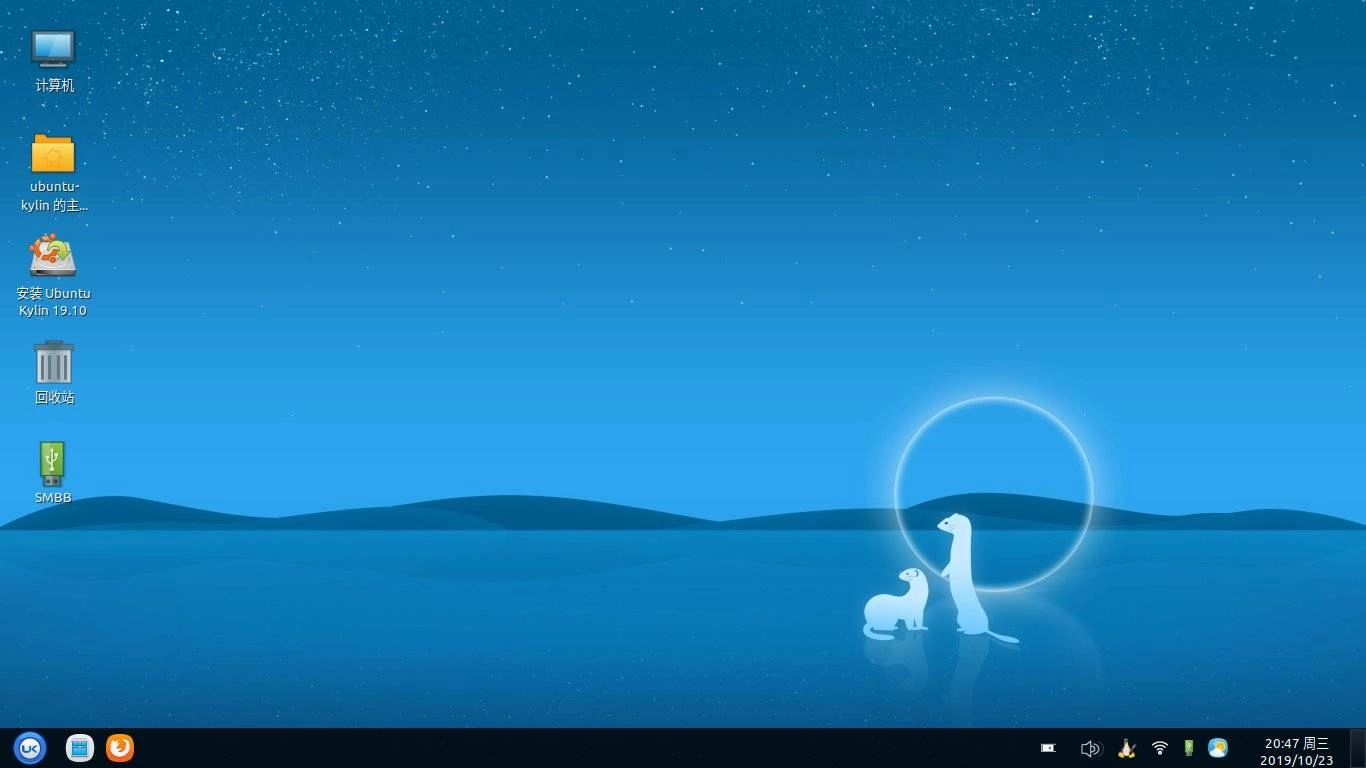1366x768 pixels.
Task: Open the Wi-Fi network tray icon
Action: [x=1160, y=748]
